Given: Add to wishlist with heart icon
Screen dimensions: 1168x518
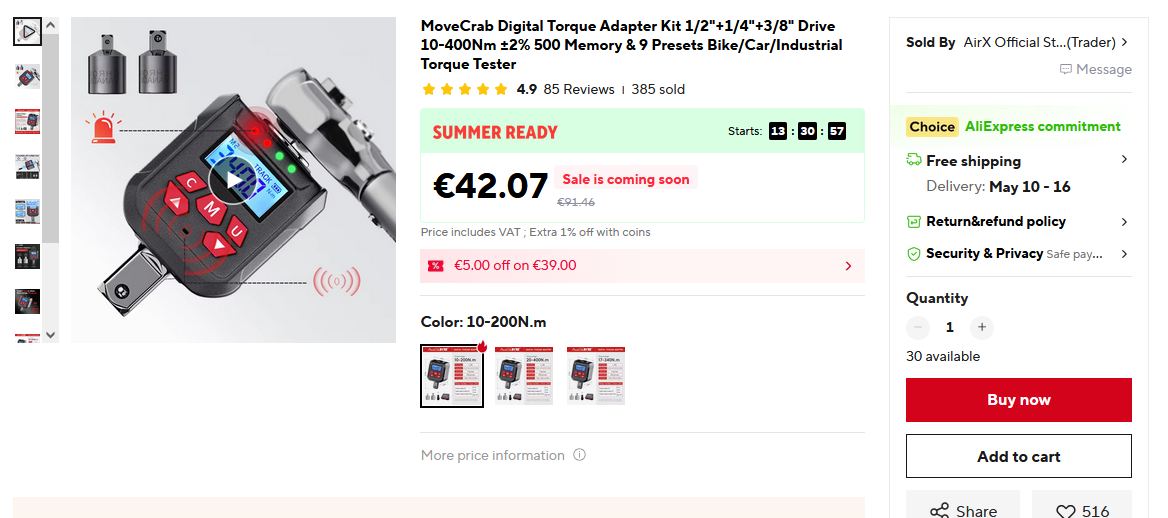Looking at the screenshot, I should pyautogui.click(x=1067, y=511).
